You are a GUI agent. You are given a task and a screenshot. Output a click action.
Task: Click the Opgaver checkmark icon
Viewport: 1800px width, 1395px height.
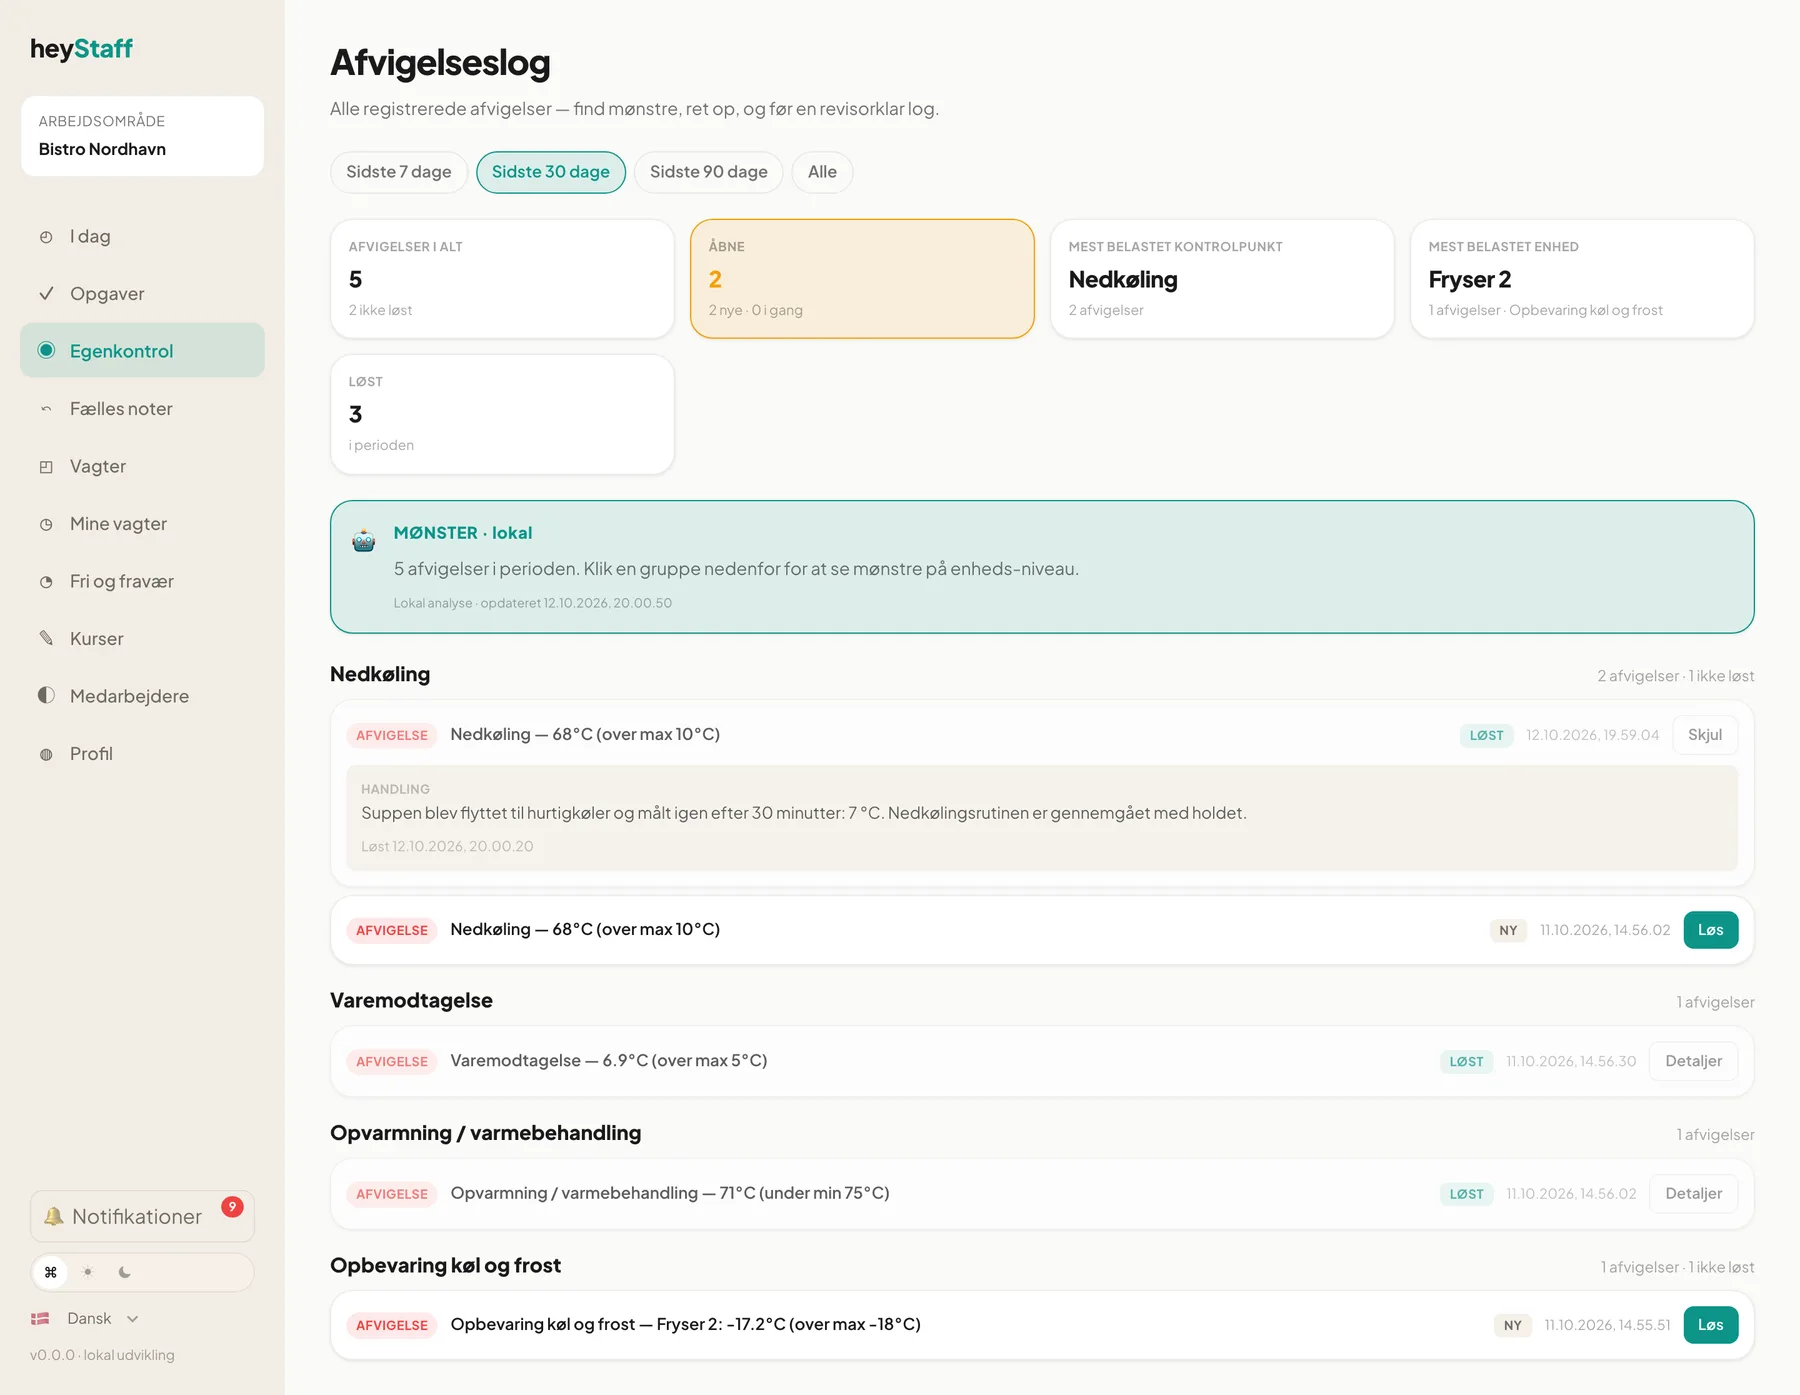(x=46, y=294)
